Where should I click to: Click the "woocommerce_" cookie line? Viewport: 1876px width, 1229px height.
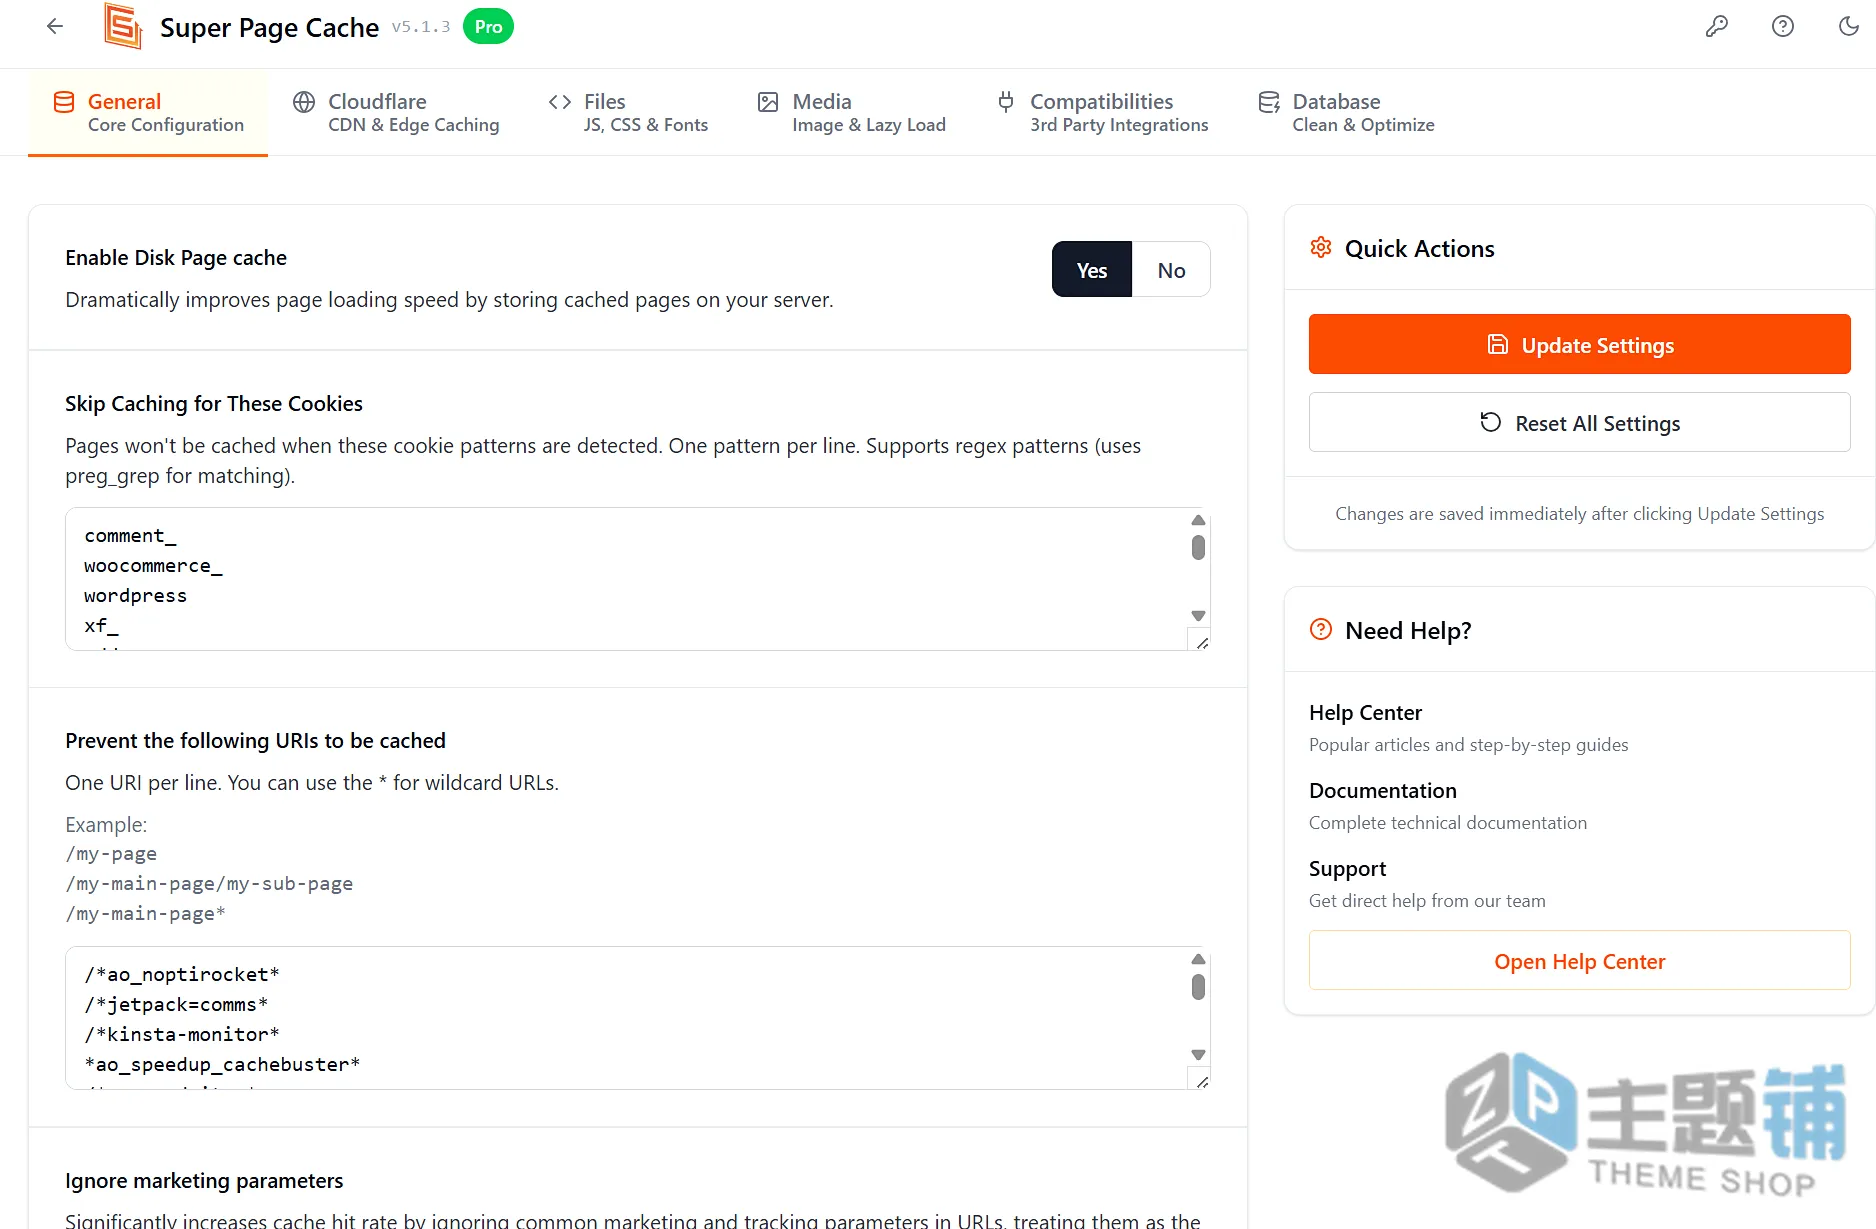click(x=153, y=566)
